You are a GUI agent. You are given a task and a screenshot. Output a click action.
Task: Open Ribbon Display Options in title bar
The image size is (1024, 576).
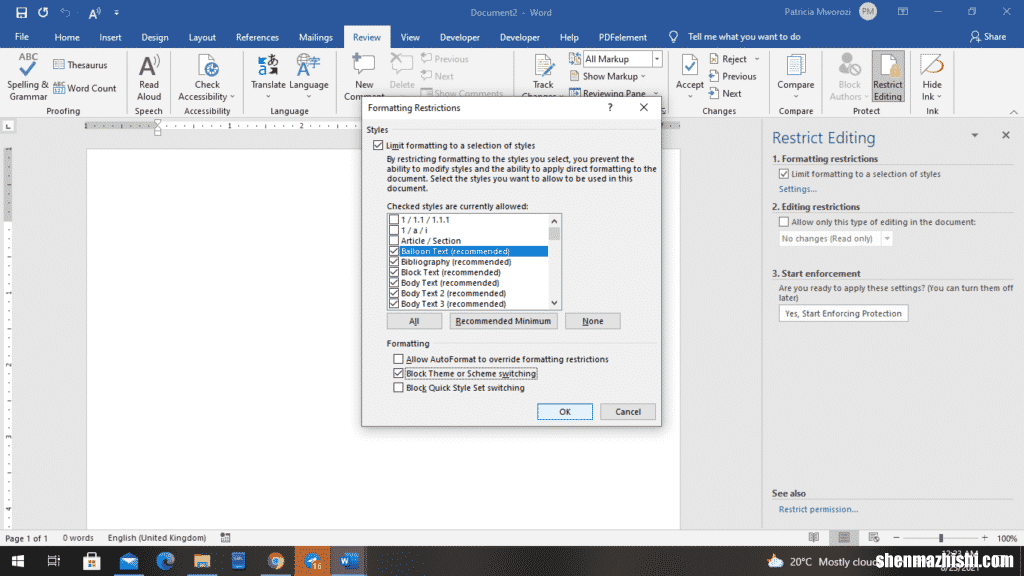[x=903, y=12]
